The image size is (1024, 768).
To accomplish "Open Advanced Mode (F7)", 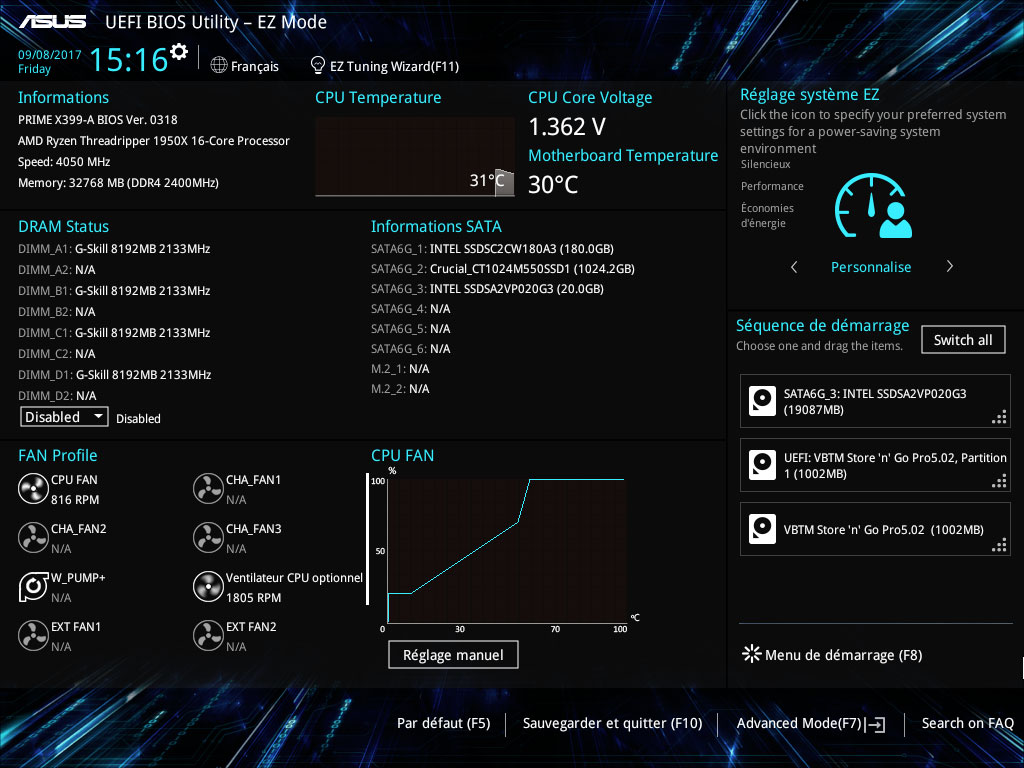I will click(809, 723).
